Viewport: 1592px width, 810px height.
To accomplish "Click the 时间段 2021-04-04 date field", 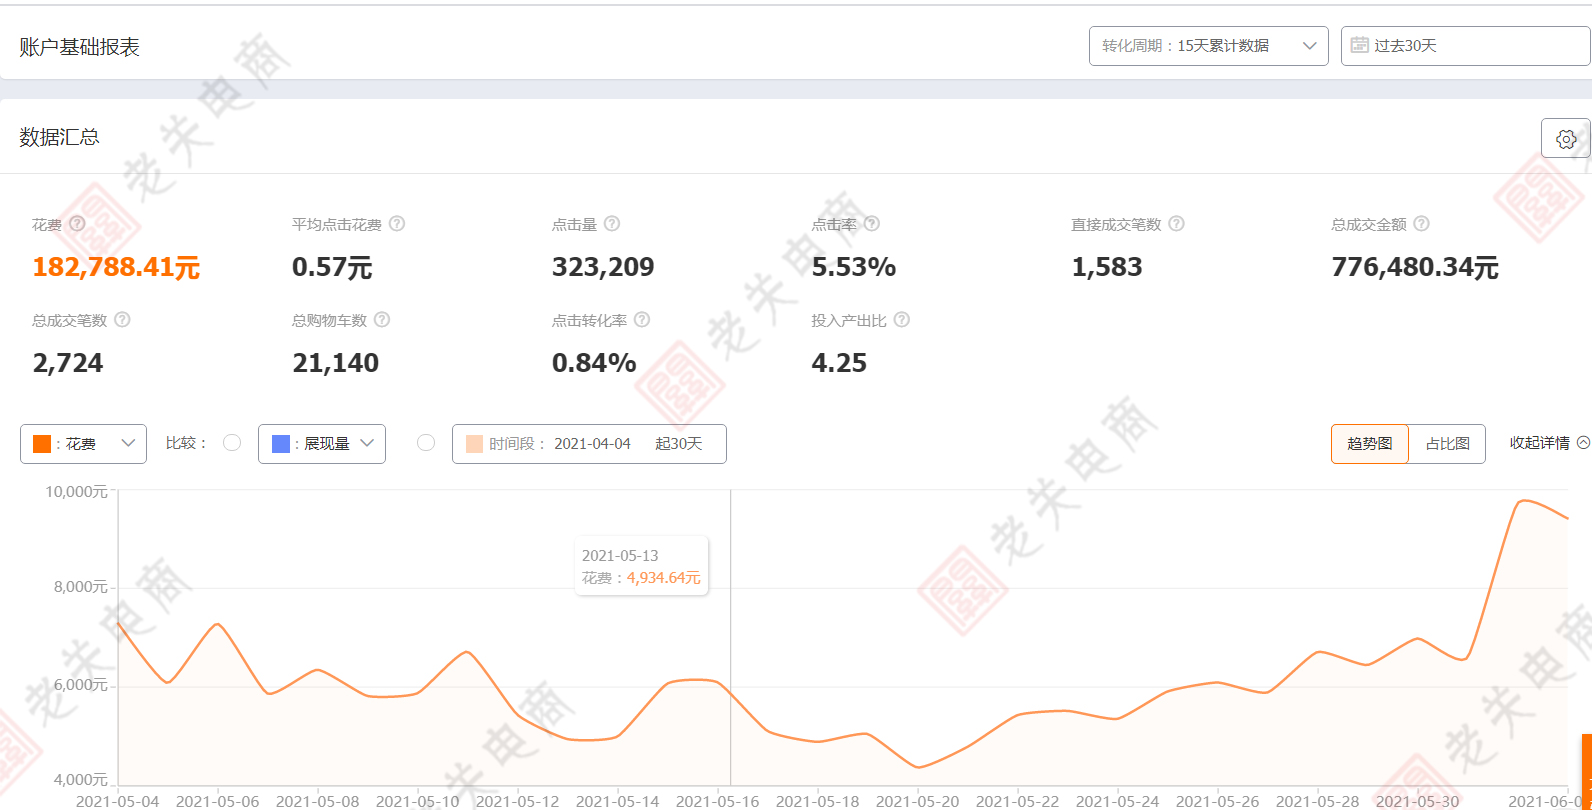I will tap(589, 444).
